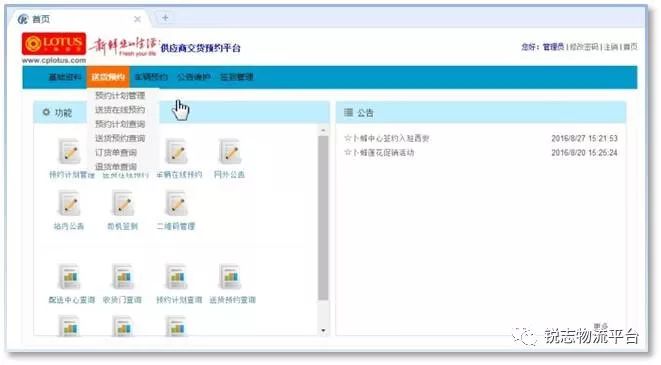Open the 公告维护 navigation menu
The width and height of the screenshot is (661, 365).
(x=194, y=77)
